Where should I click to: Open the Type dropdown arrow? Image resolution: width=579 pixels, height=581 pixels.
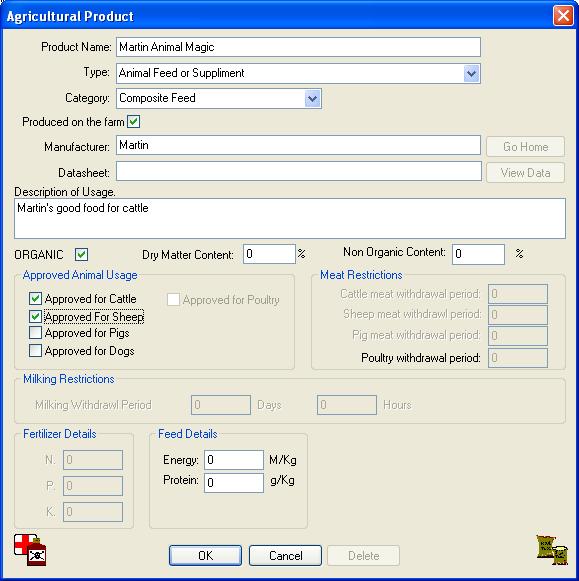pos(472,73)
